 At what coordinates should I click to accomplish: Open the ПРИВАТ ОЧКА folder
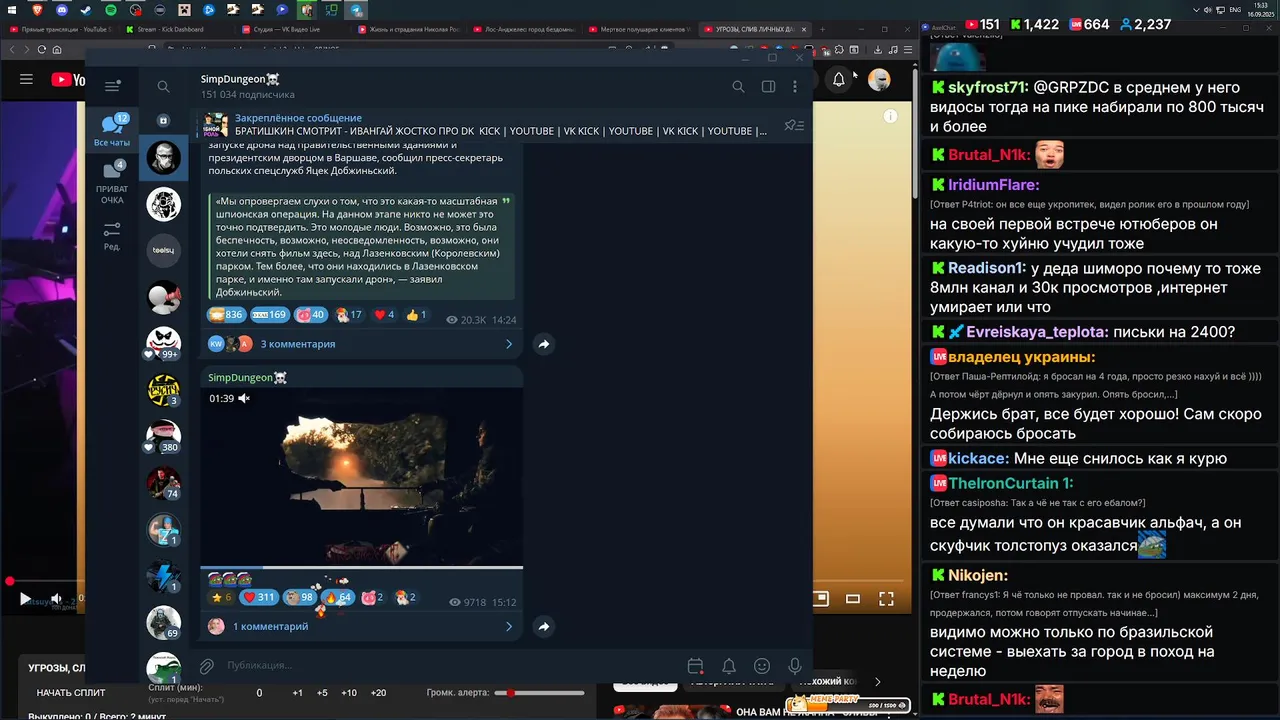coord(112,182)
